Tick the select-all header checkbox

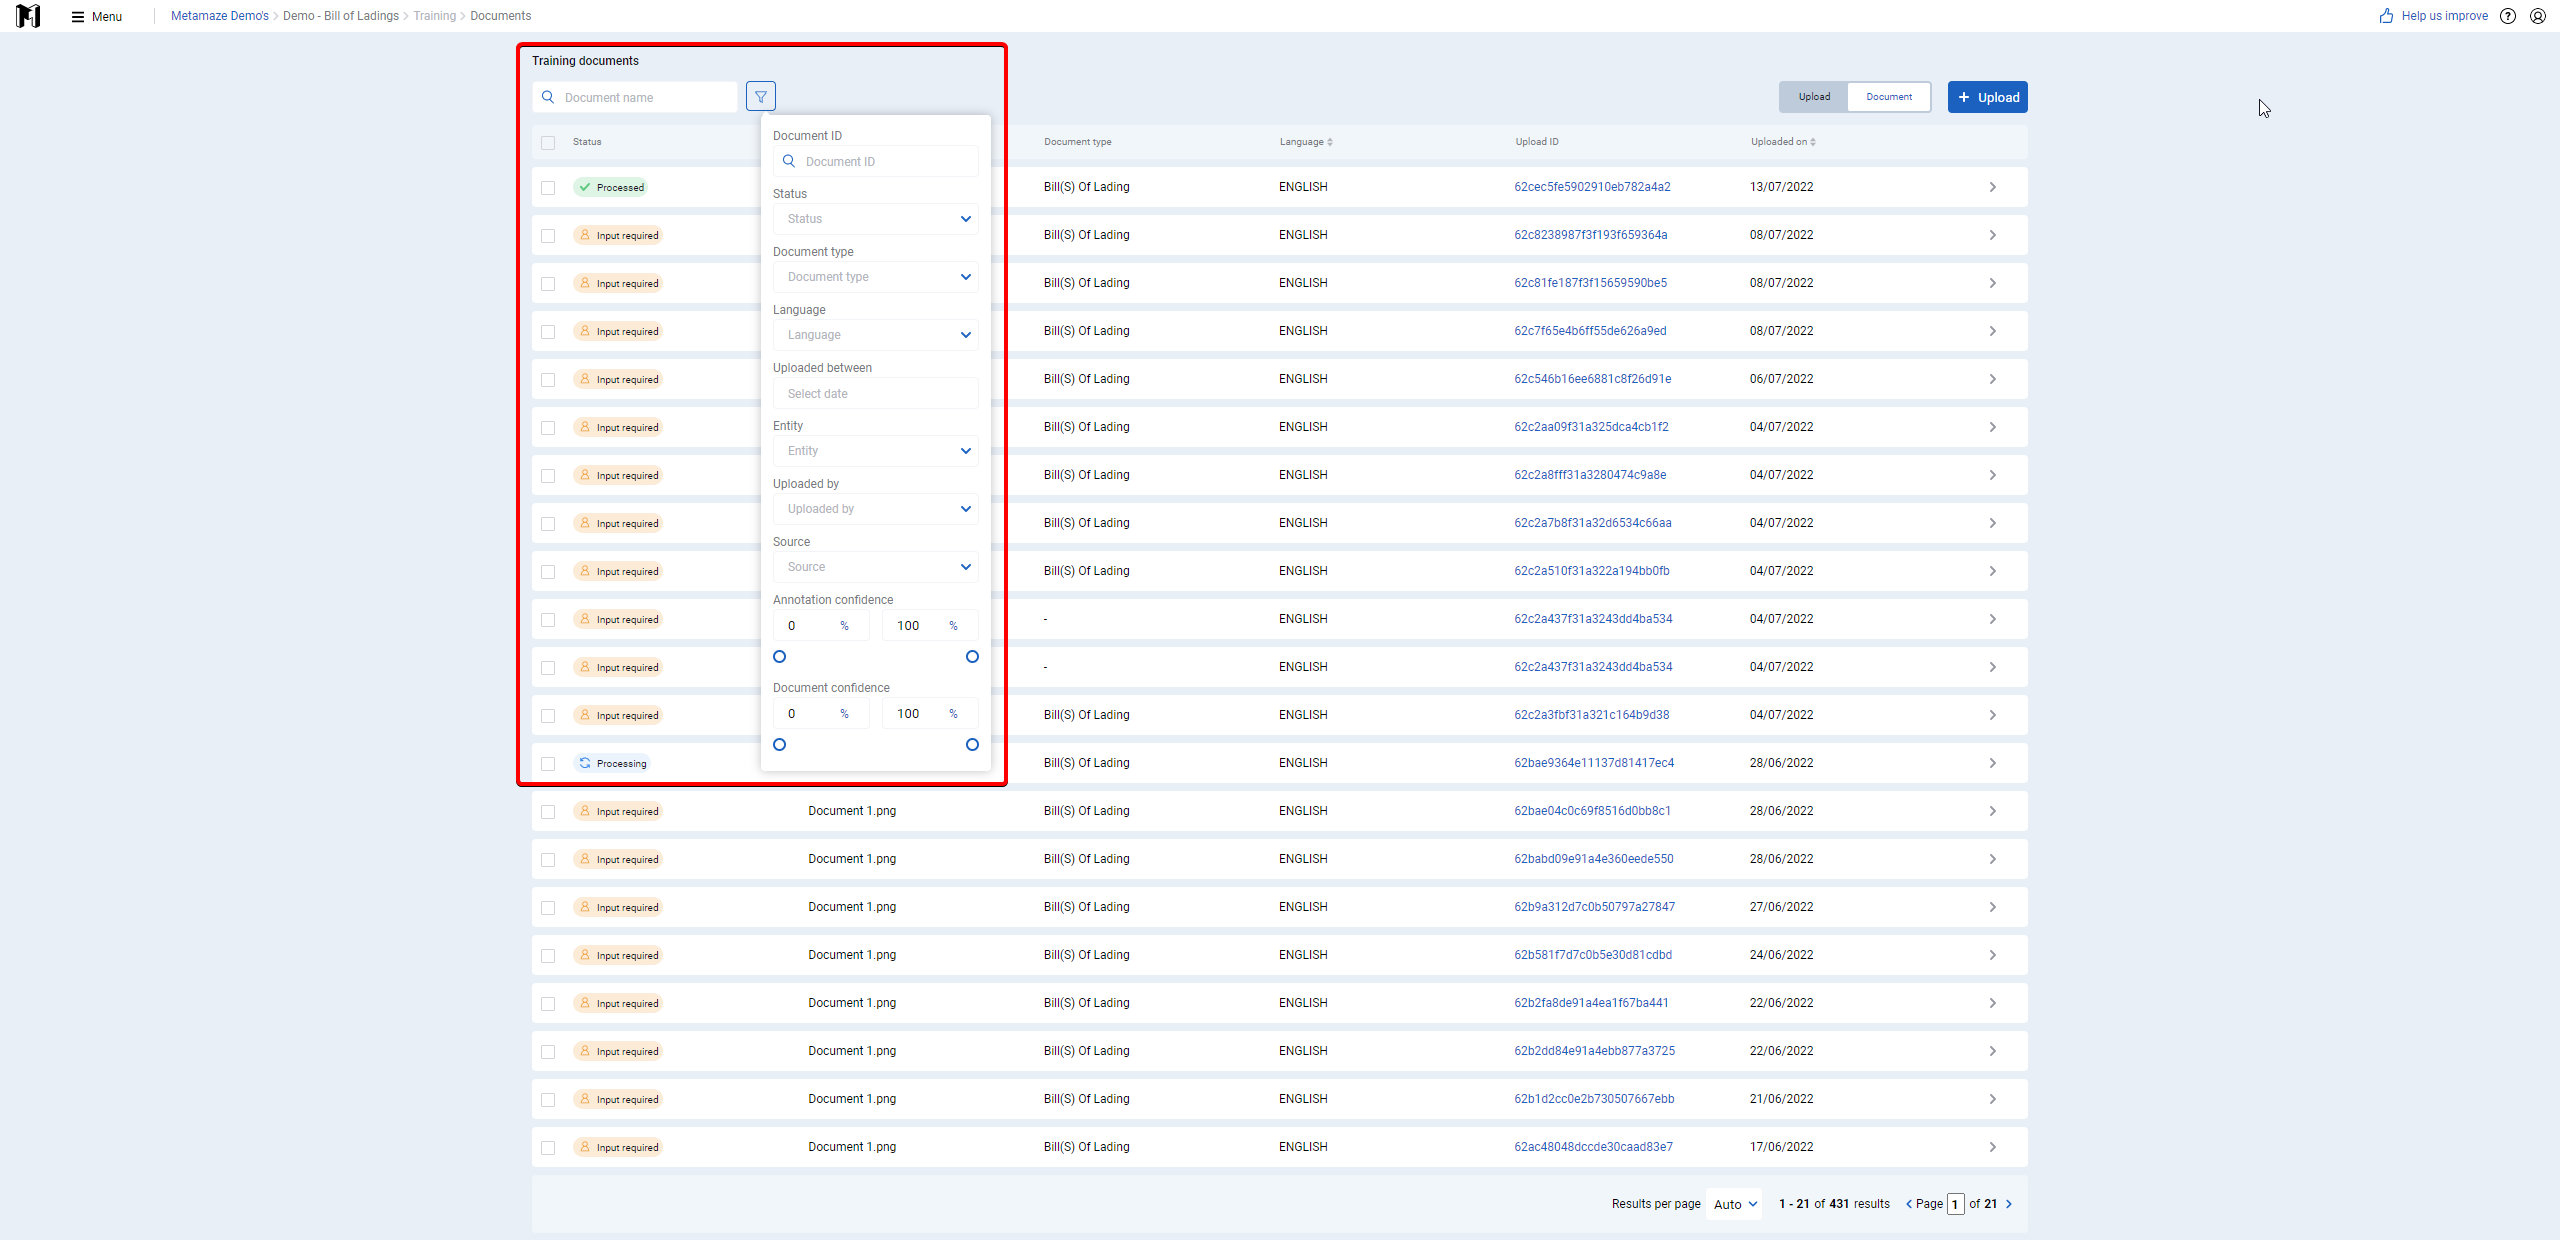[x=548, y=143]
